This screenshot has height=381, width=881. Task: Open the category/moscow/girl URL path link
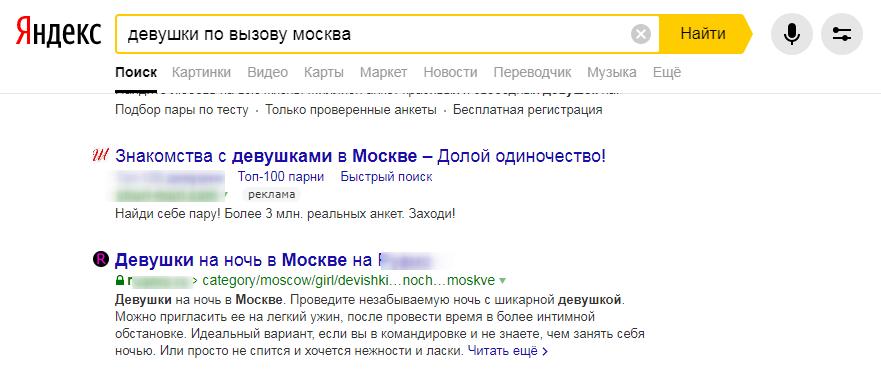pyautogui.click(x=349, y=280)
